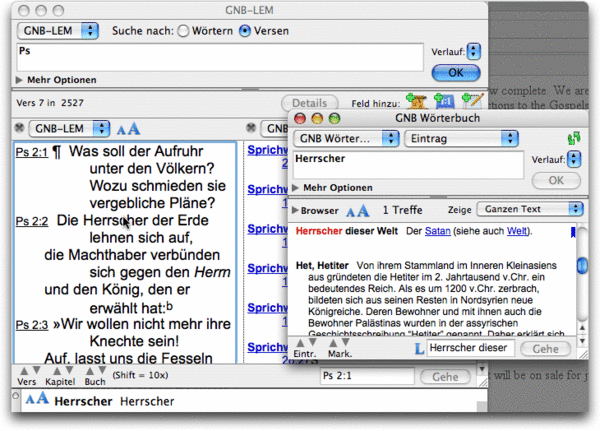
Task: Click the Wörterbuch scrollbar up arrow
Action: click(x=582, y=328)
